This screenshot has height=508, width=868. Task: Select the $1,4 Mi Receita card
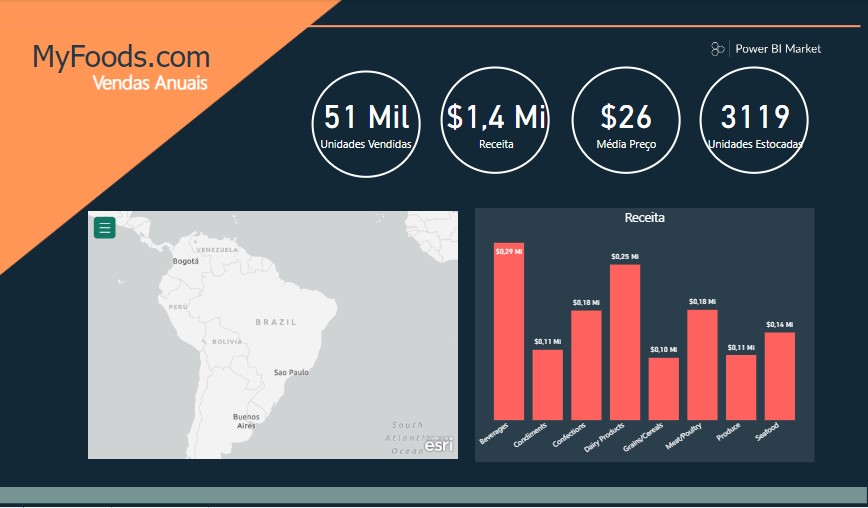tap(495, 121)
